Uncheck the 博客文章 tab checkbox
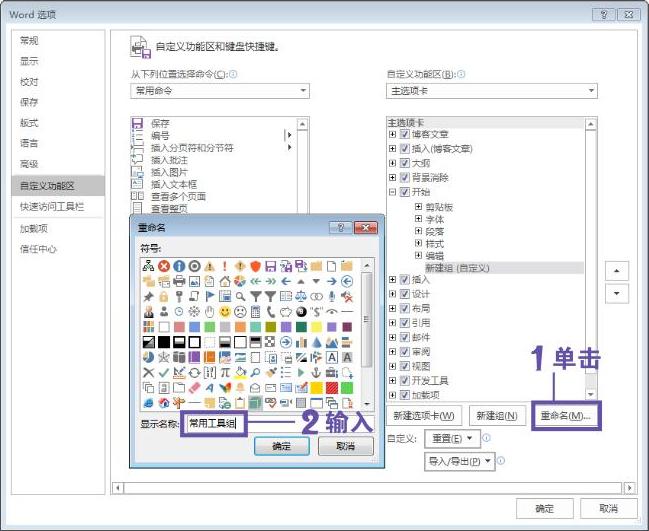 pyautogui.click(x=405, y=134)
